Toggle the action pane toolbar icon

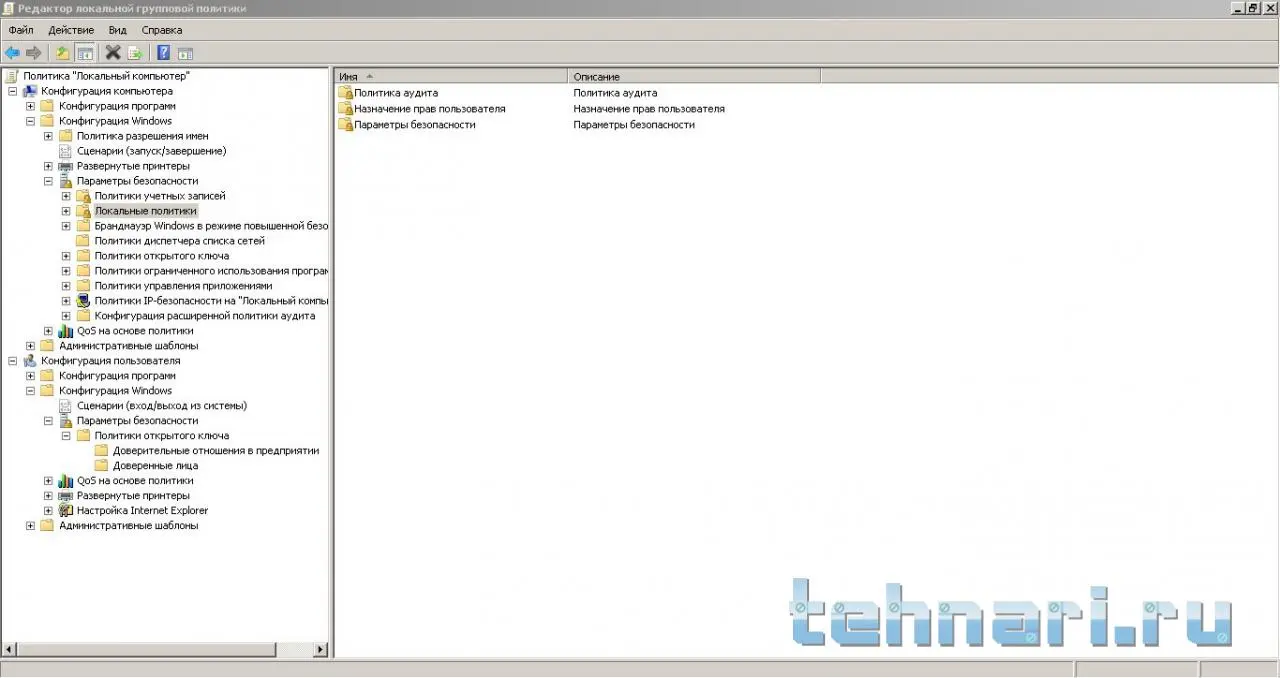point(185,53)
